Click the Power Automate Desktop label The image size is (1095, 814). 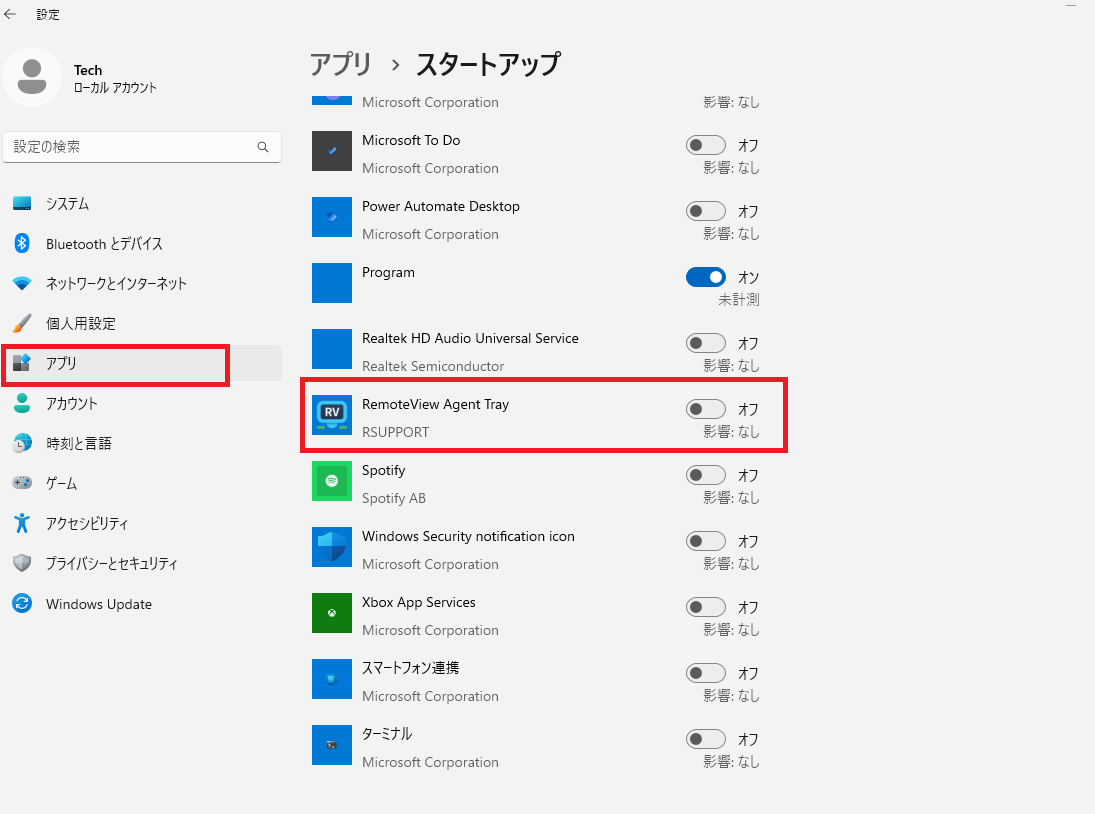click(x=441, y=207)
